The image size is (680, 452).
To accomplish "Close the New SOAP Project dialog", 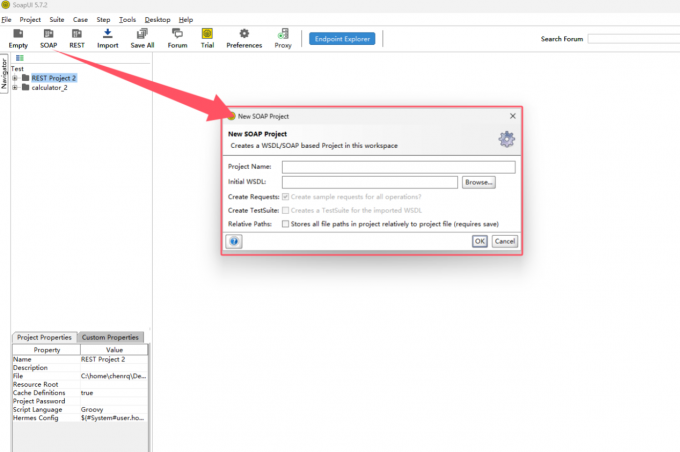I will pos(513,116).
